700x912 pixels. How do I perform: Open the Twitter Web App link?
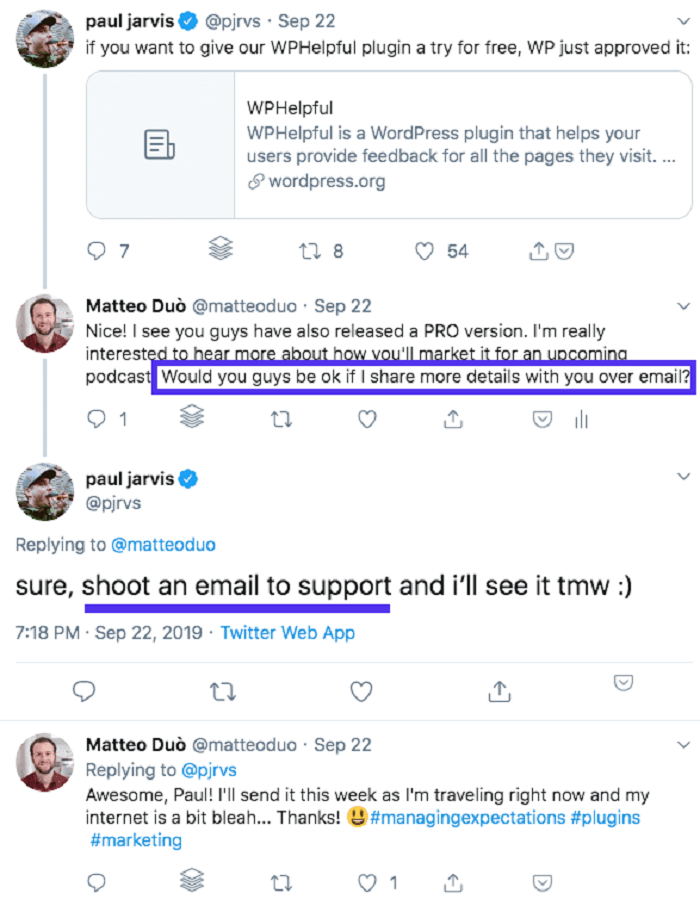point(288,633)
